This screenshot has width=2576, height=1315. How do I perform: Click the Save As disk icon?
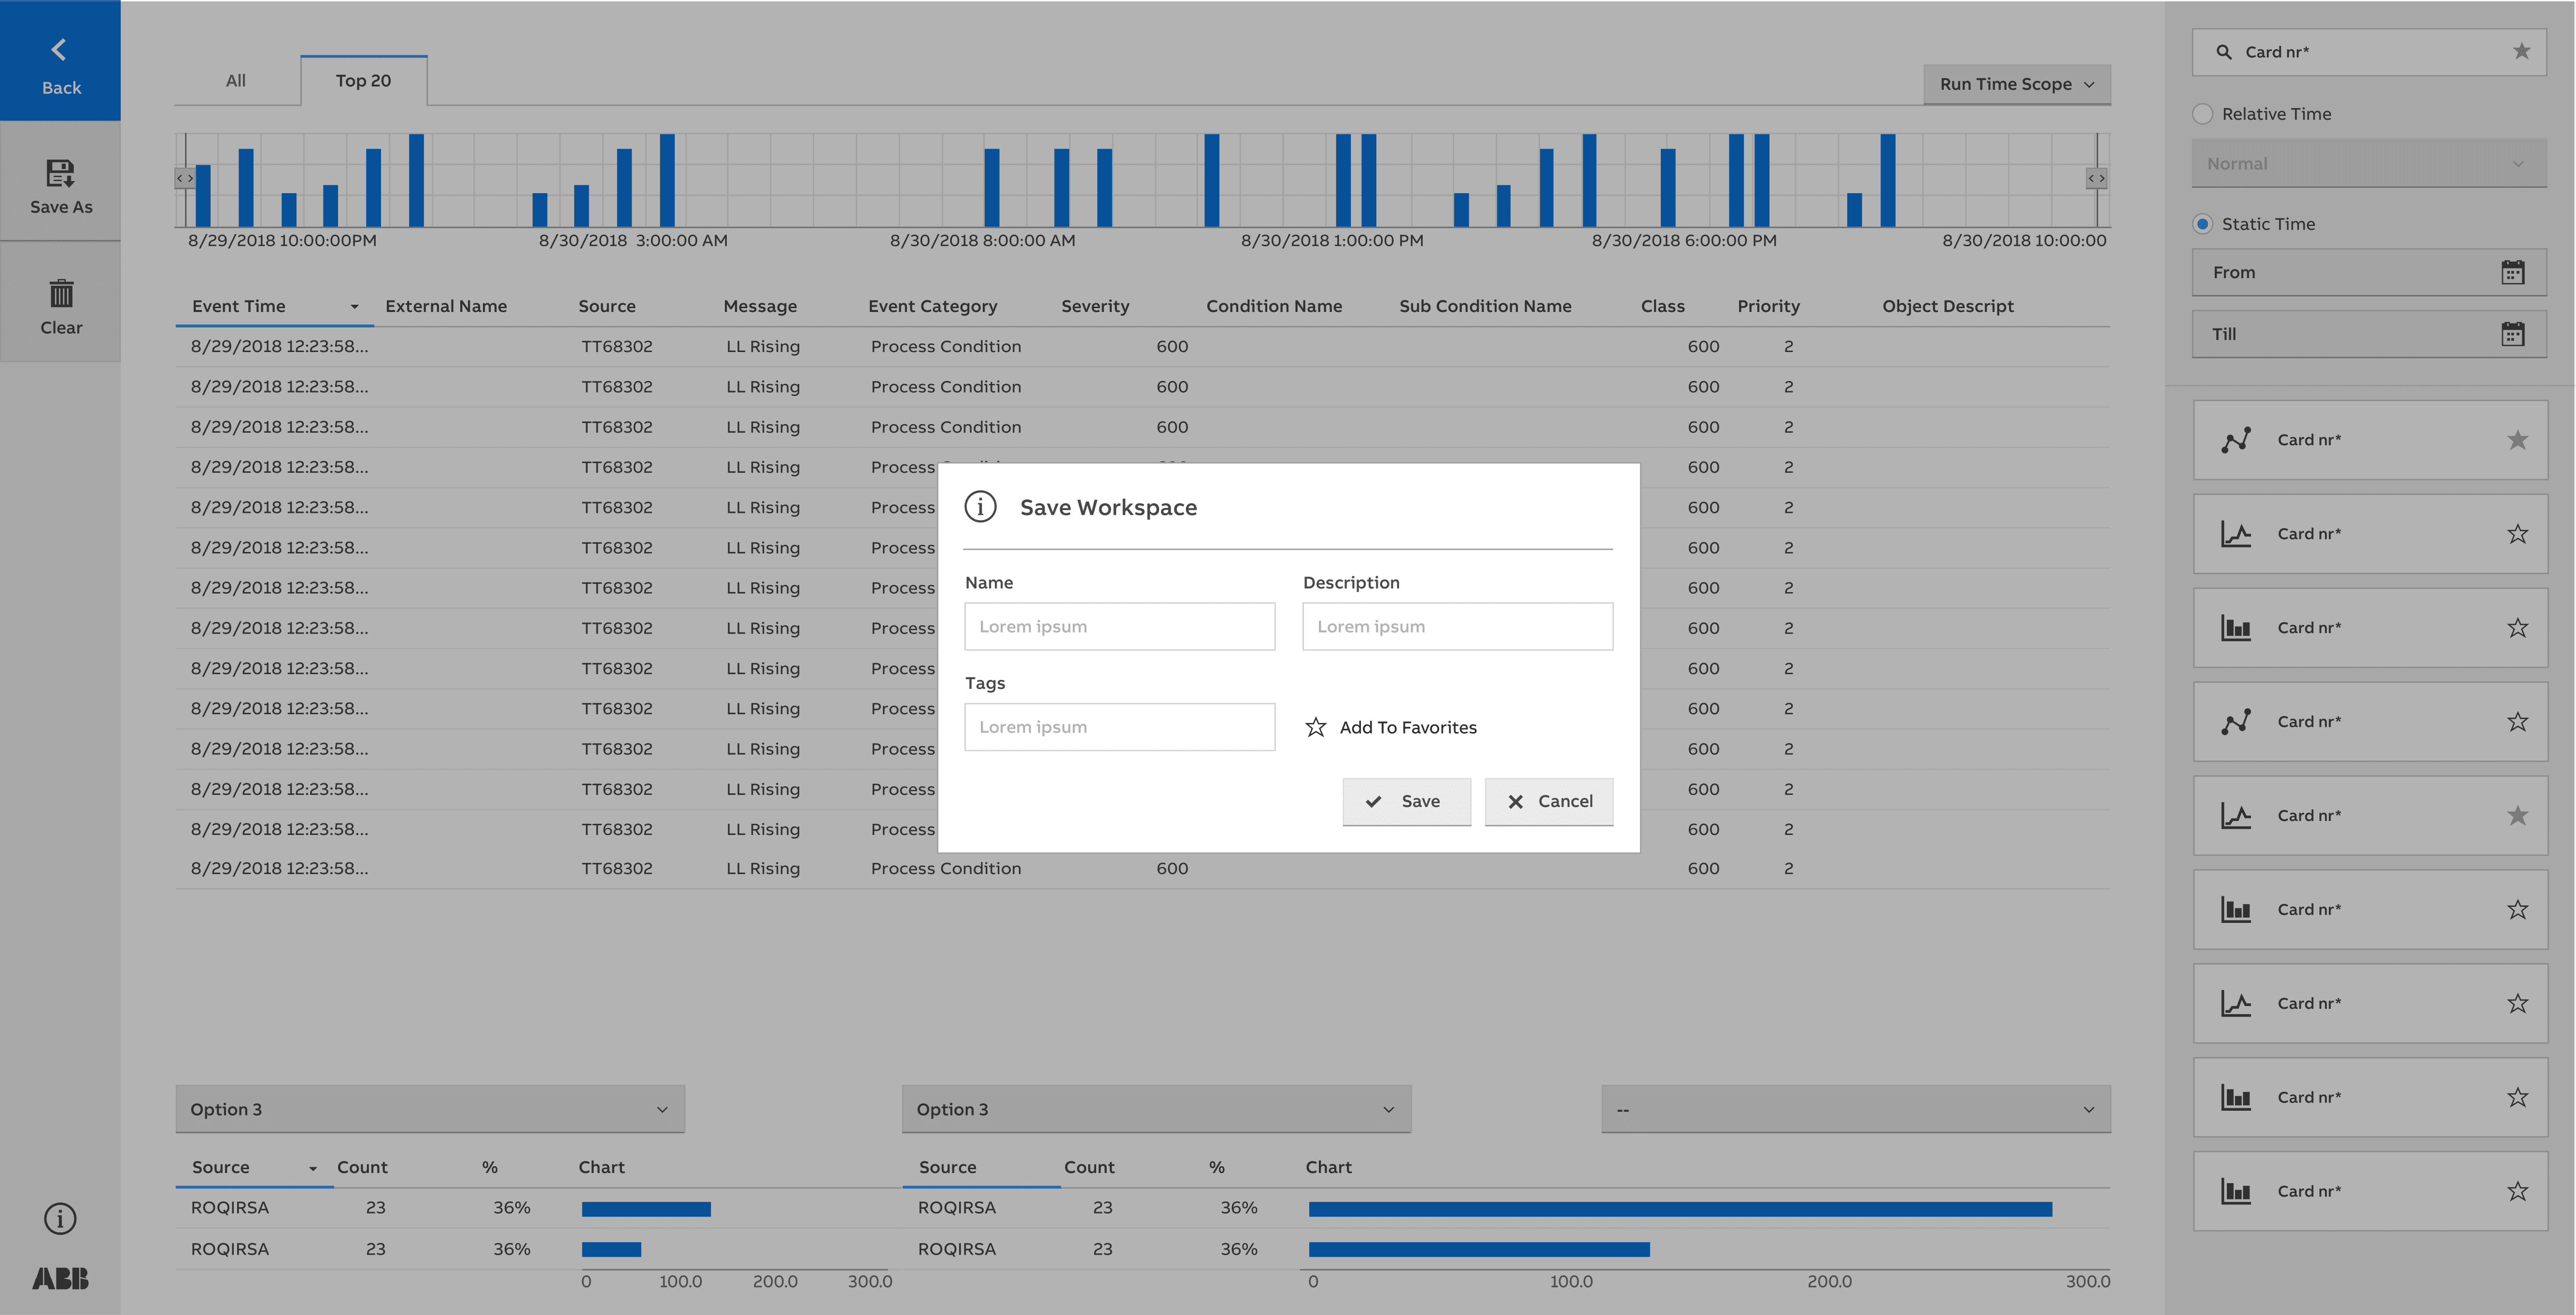pyautogui.click(x=60, y=173)
